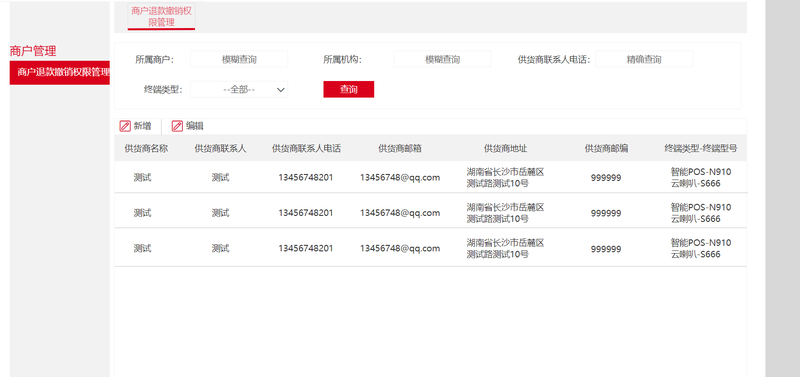Open the 终端类型 dropdown
The width and height of the screenshot is (800, 377).
click(x=239, y=90)
